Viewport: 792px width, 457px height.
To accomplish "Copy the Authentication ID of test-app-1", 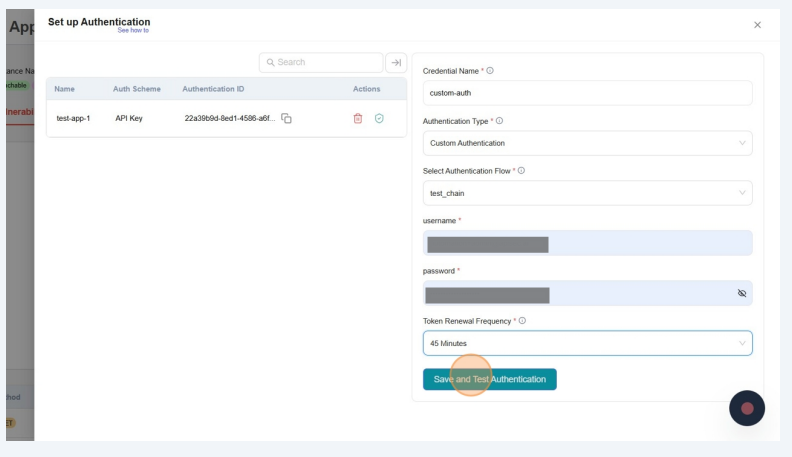I will click(286, 119).
